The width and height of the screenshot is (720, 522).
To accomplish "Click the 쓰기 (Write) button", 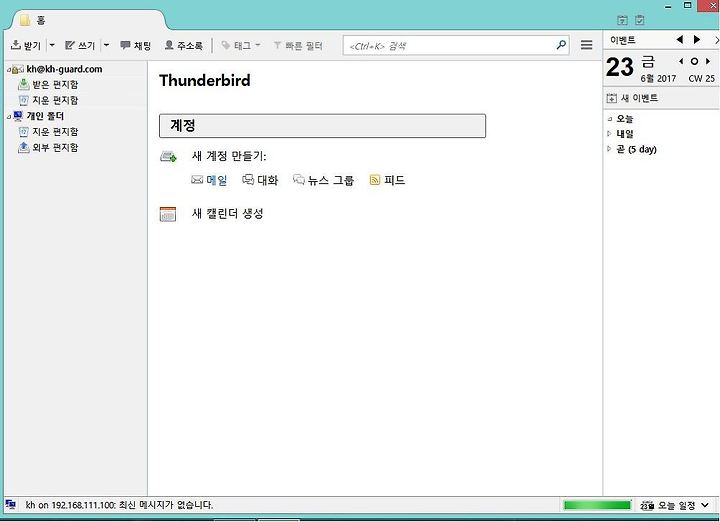I will 80,45.
